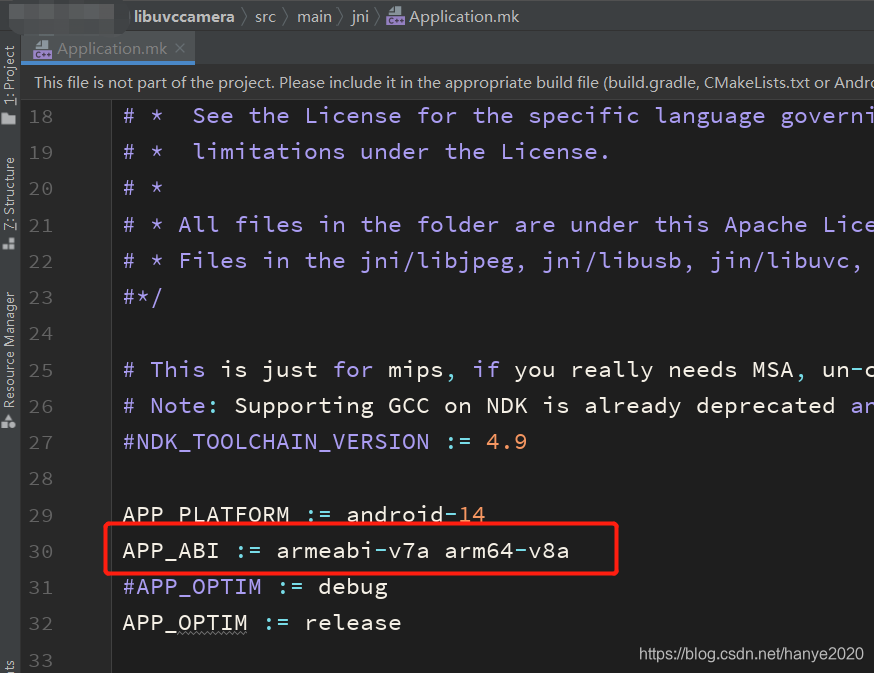Place cursor on APP_PLATFORM android-14 line
The width and height of the screenshot is (874, 673).
click(304, 514)
